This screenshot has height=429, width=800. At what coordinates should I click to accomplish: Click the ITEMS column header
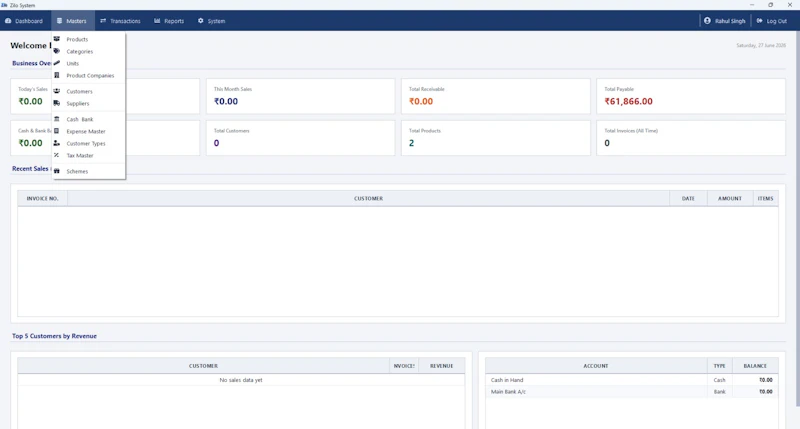[x=765, y=198]
